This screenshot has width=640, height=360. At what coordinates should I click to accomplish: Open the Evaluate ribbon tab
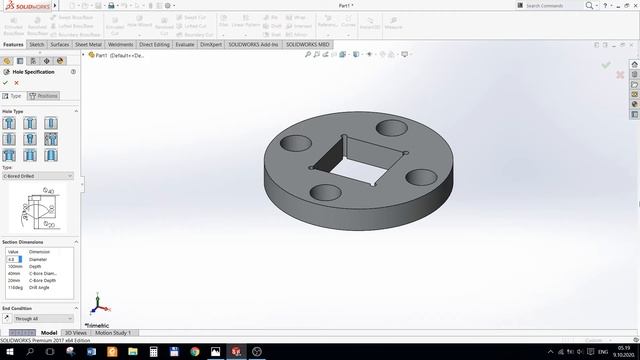coord(184,44)
